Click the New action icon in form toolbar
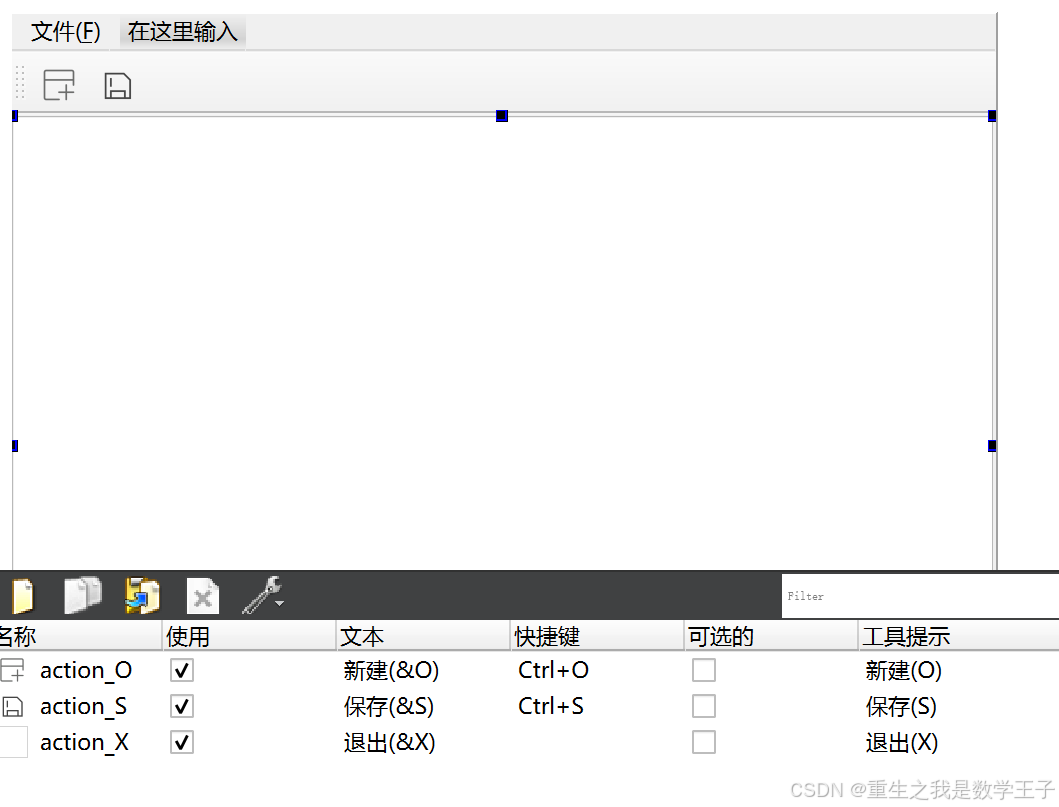Screen dimensions: 1059x807 pos(59,85)
